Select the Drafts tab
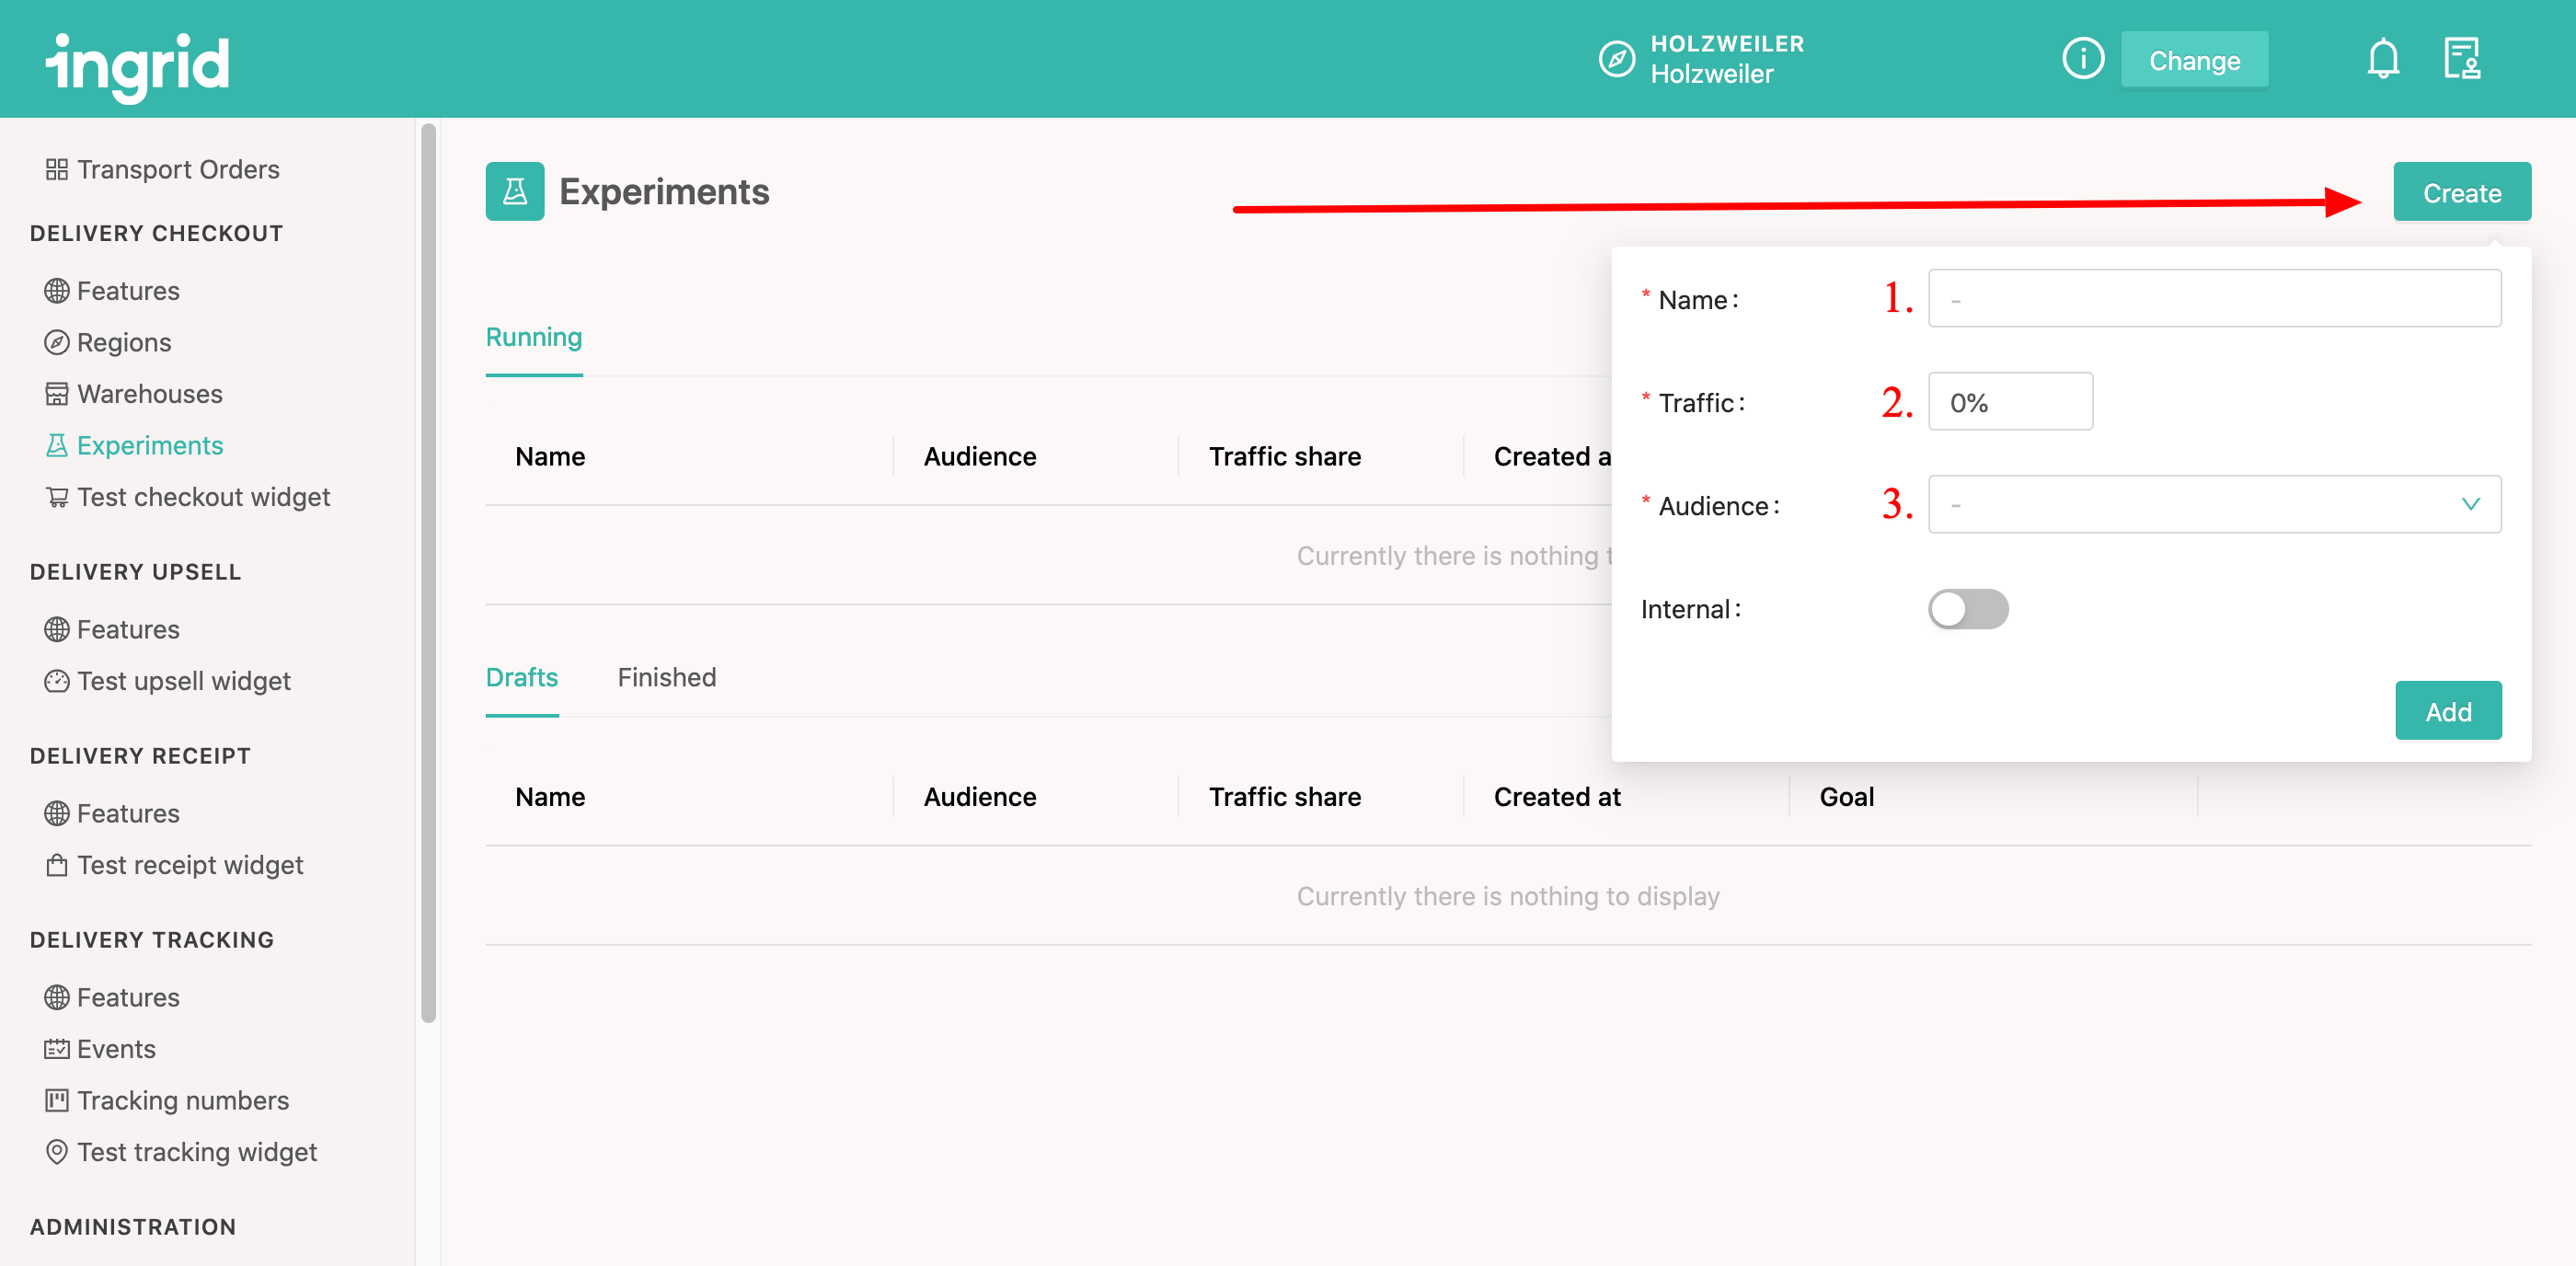 coord(521,677)
